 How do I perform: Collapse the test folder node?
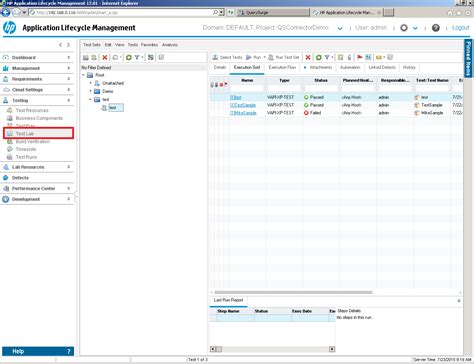point(90,99)
